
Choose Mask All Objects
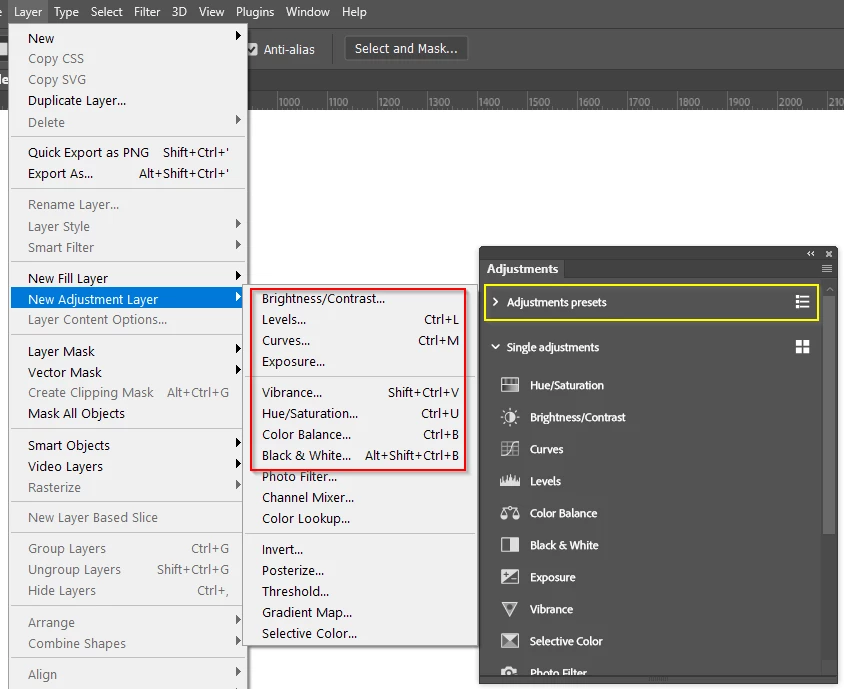[128, 413]
